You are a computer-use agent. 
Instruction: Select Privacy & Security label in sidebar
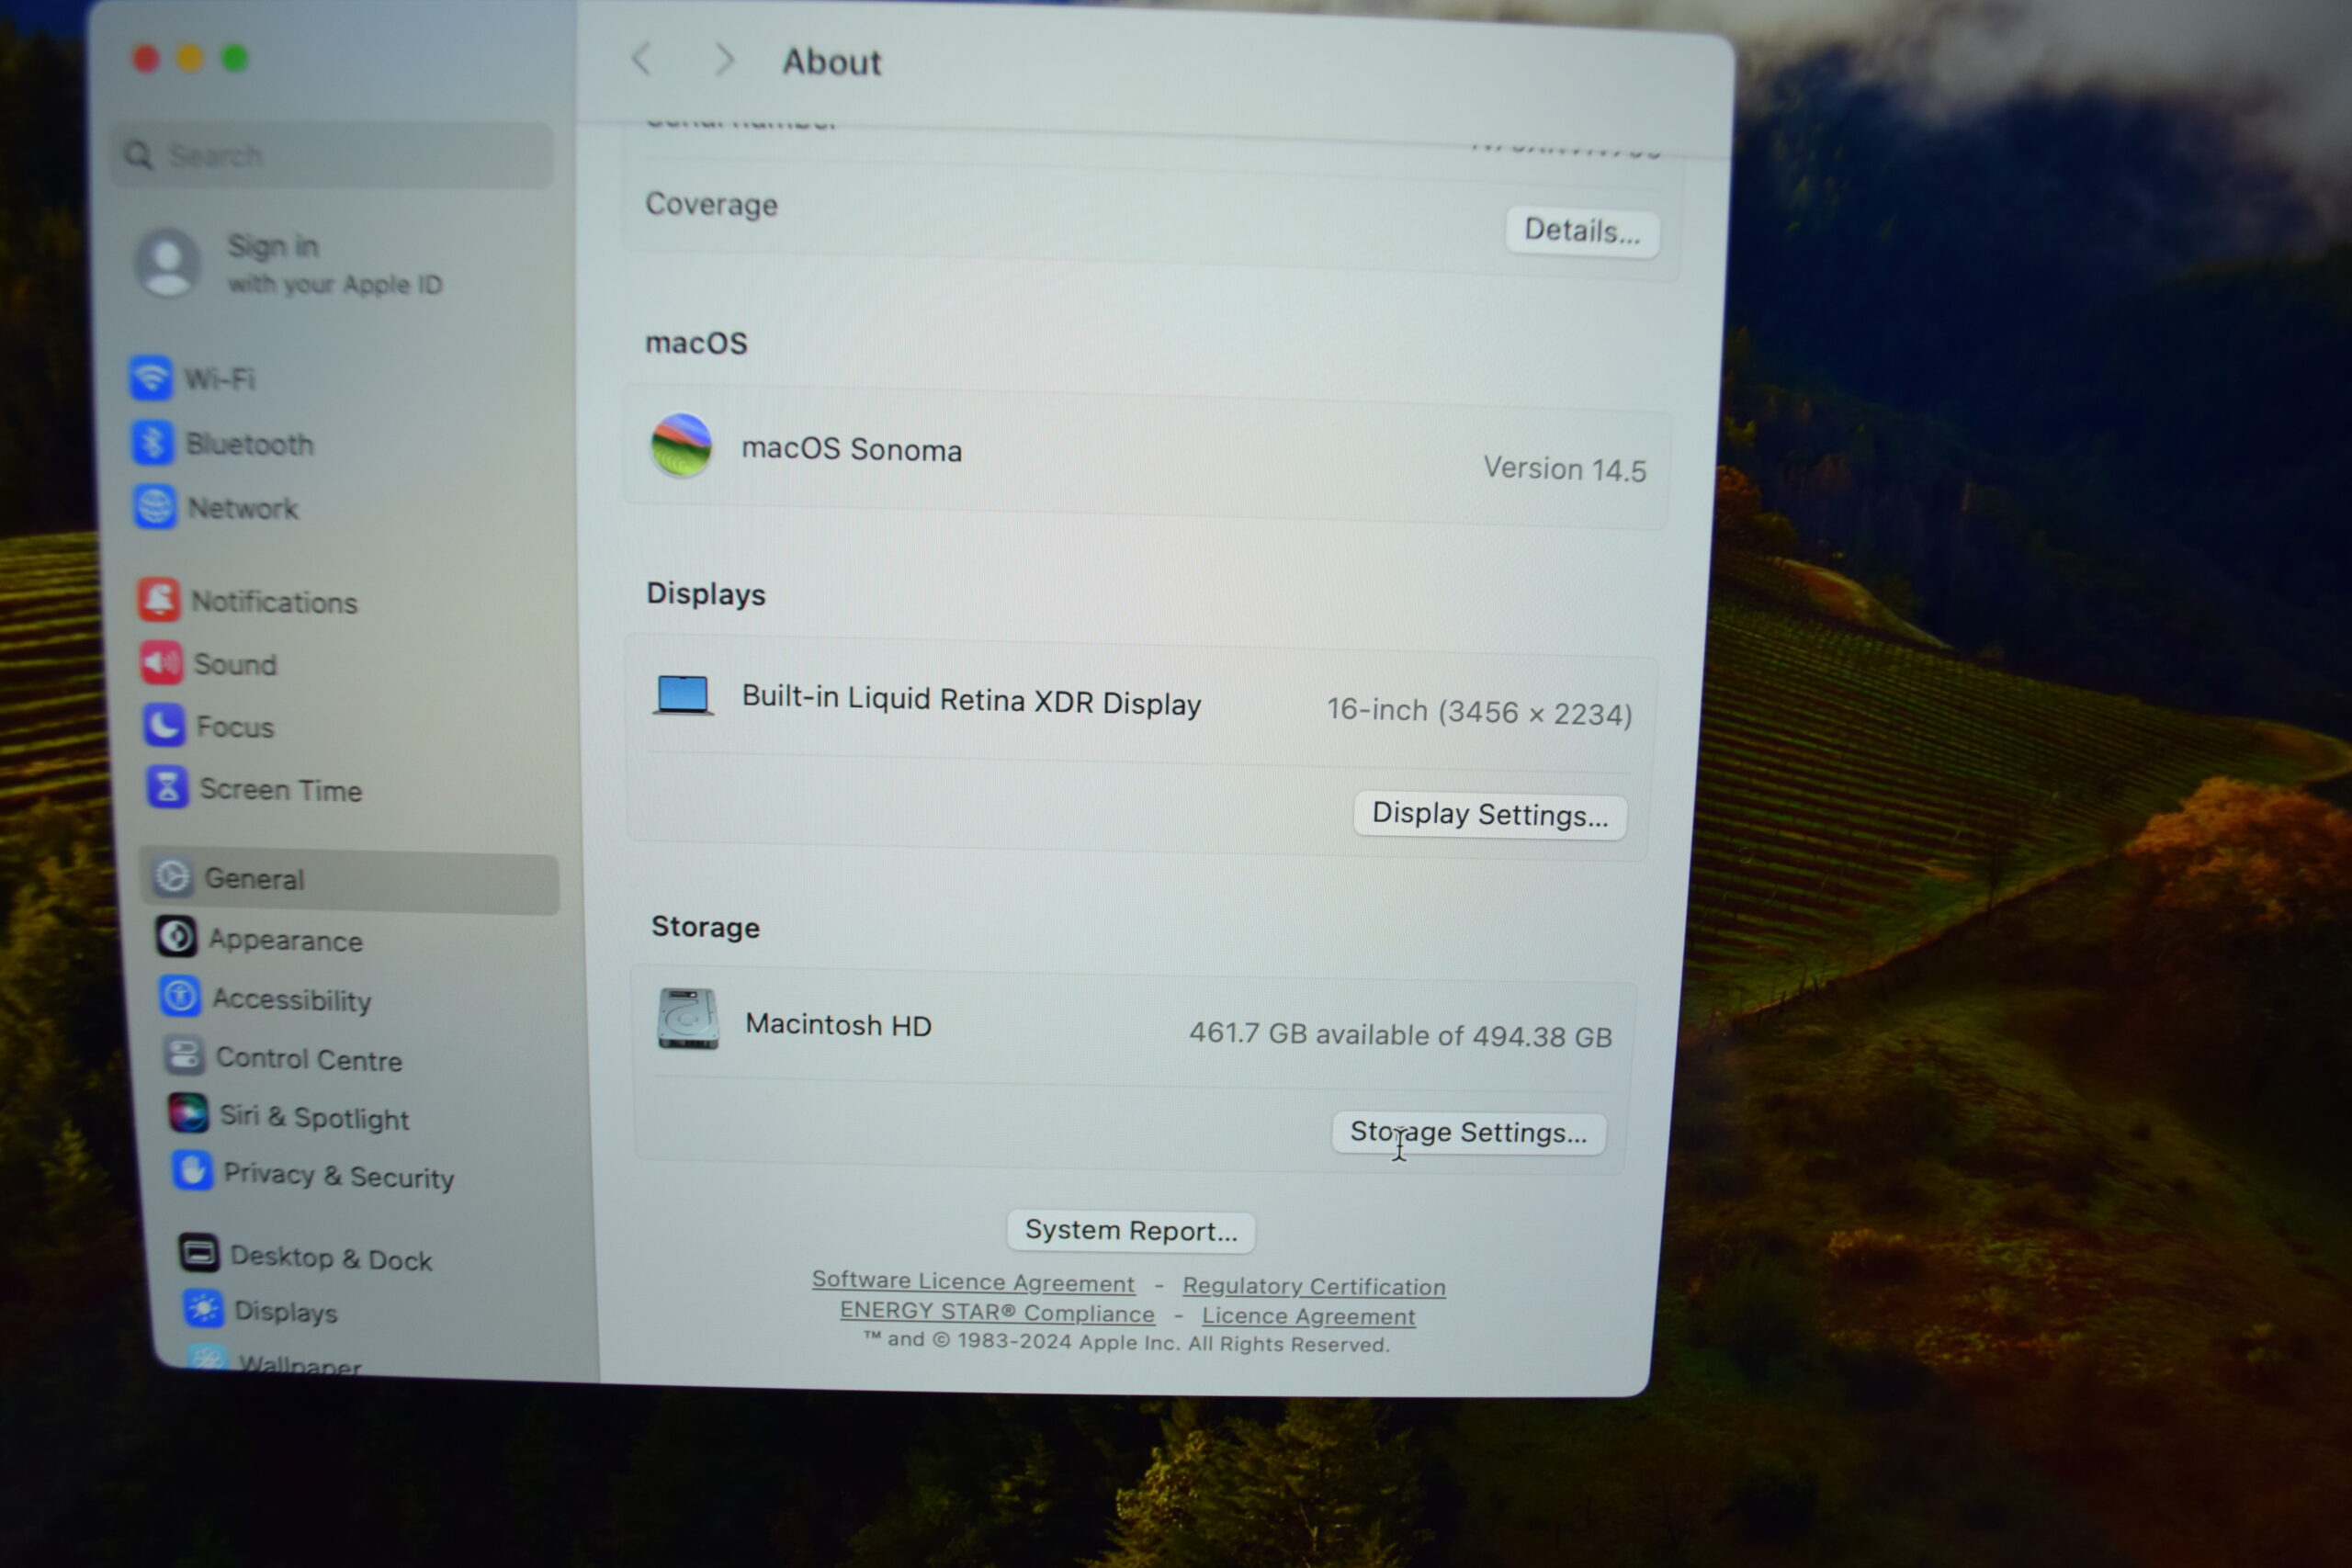[339, 1176]
